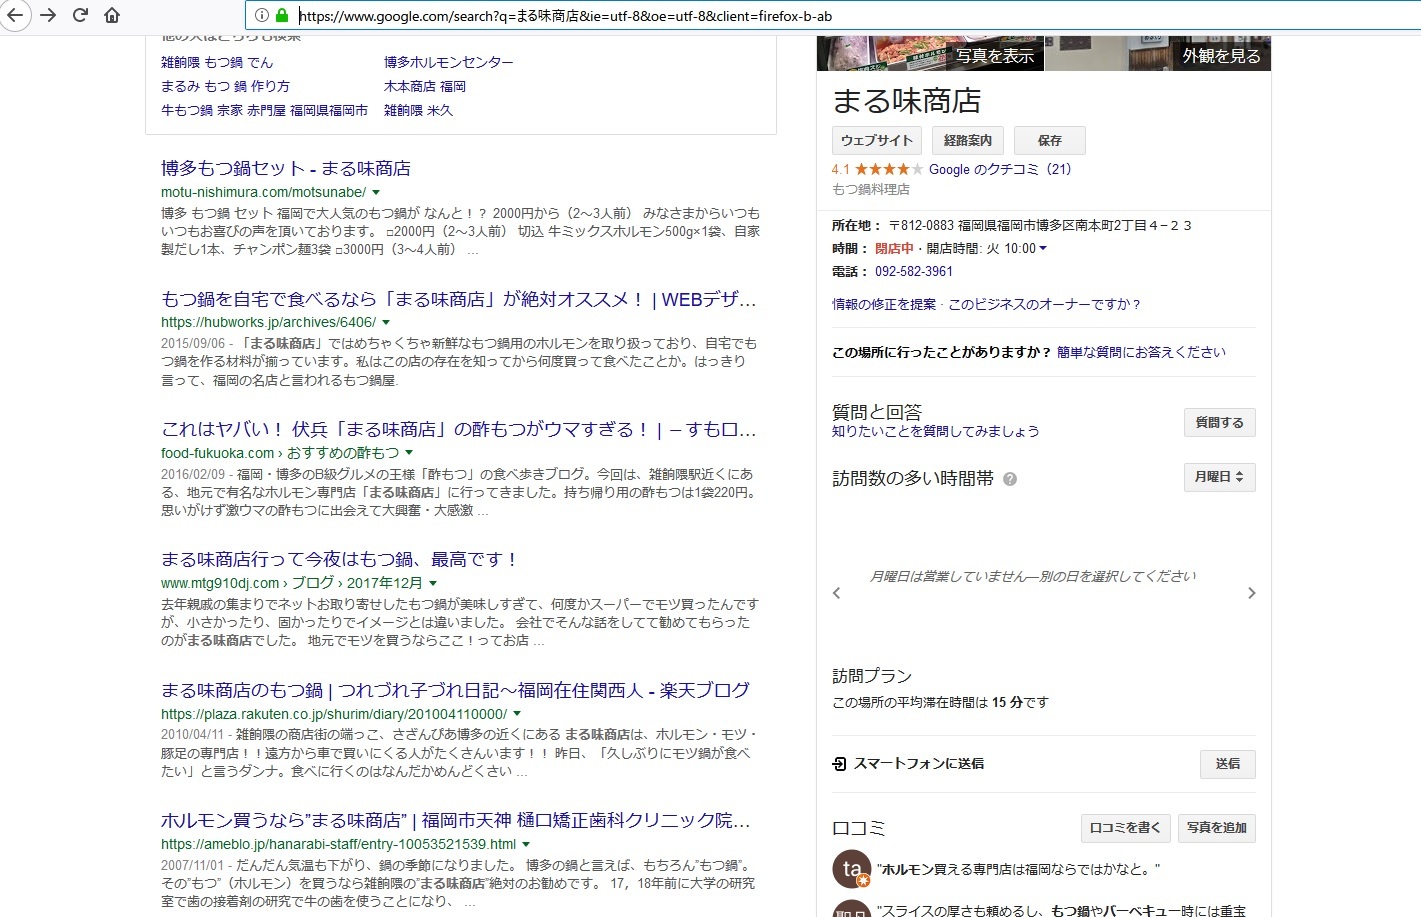Viewport: 1421px width, 917px height.
Task: Click the 保存 save button
Action: (x=1049, y=140)
